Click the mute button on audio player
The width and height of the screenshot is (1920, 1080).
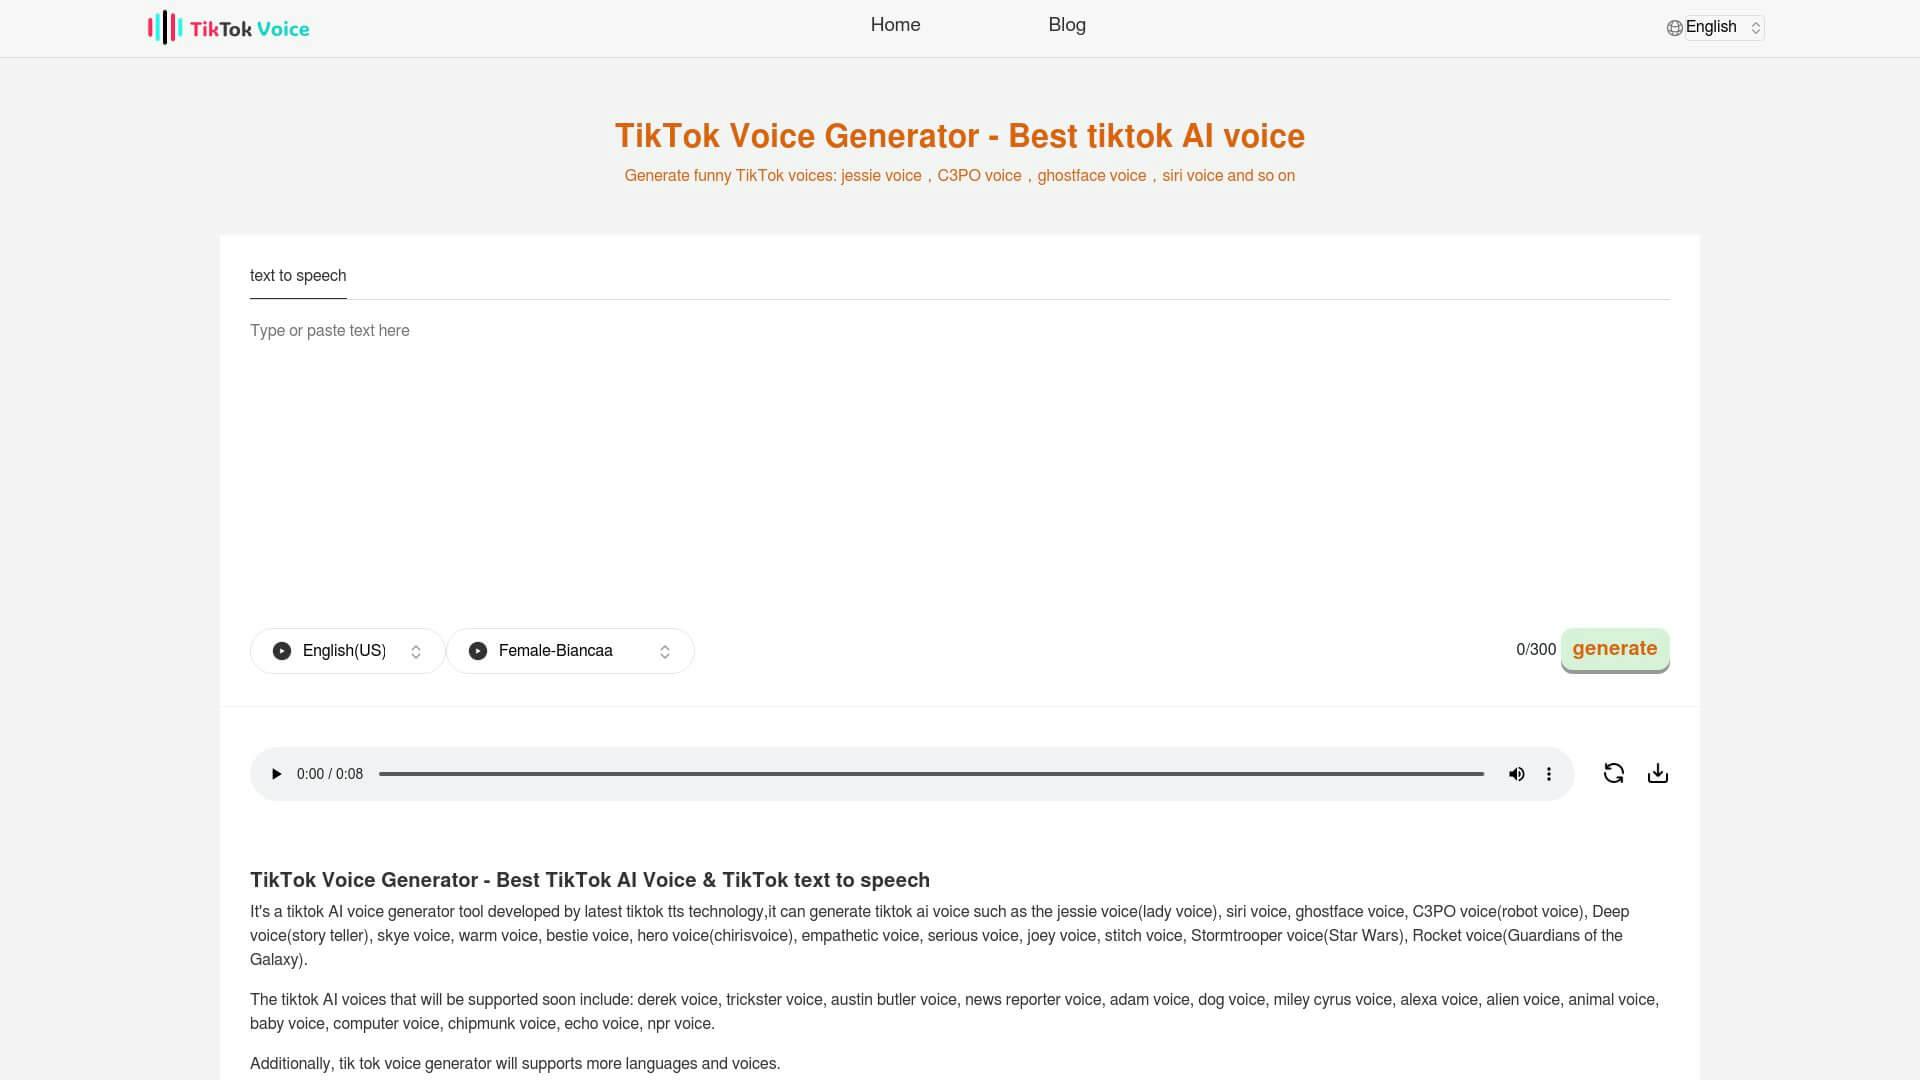coord(1516,773)
